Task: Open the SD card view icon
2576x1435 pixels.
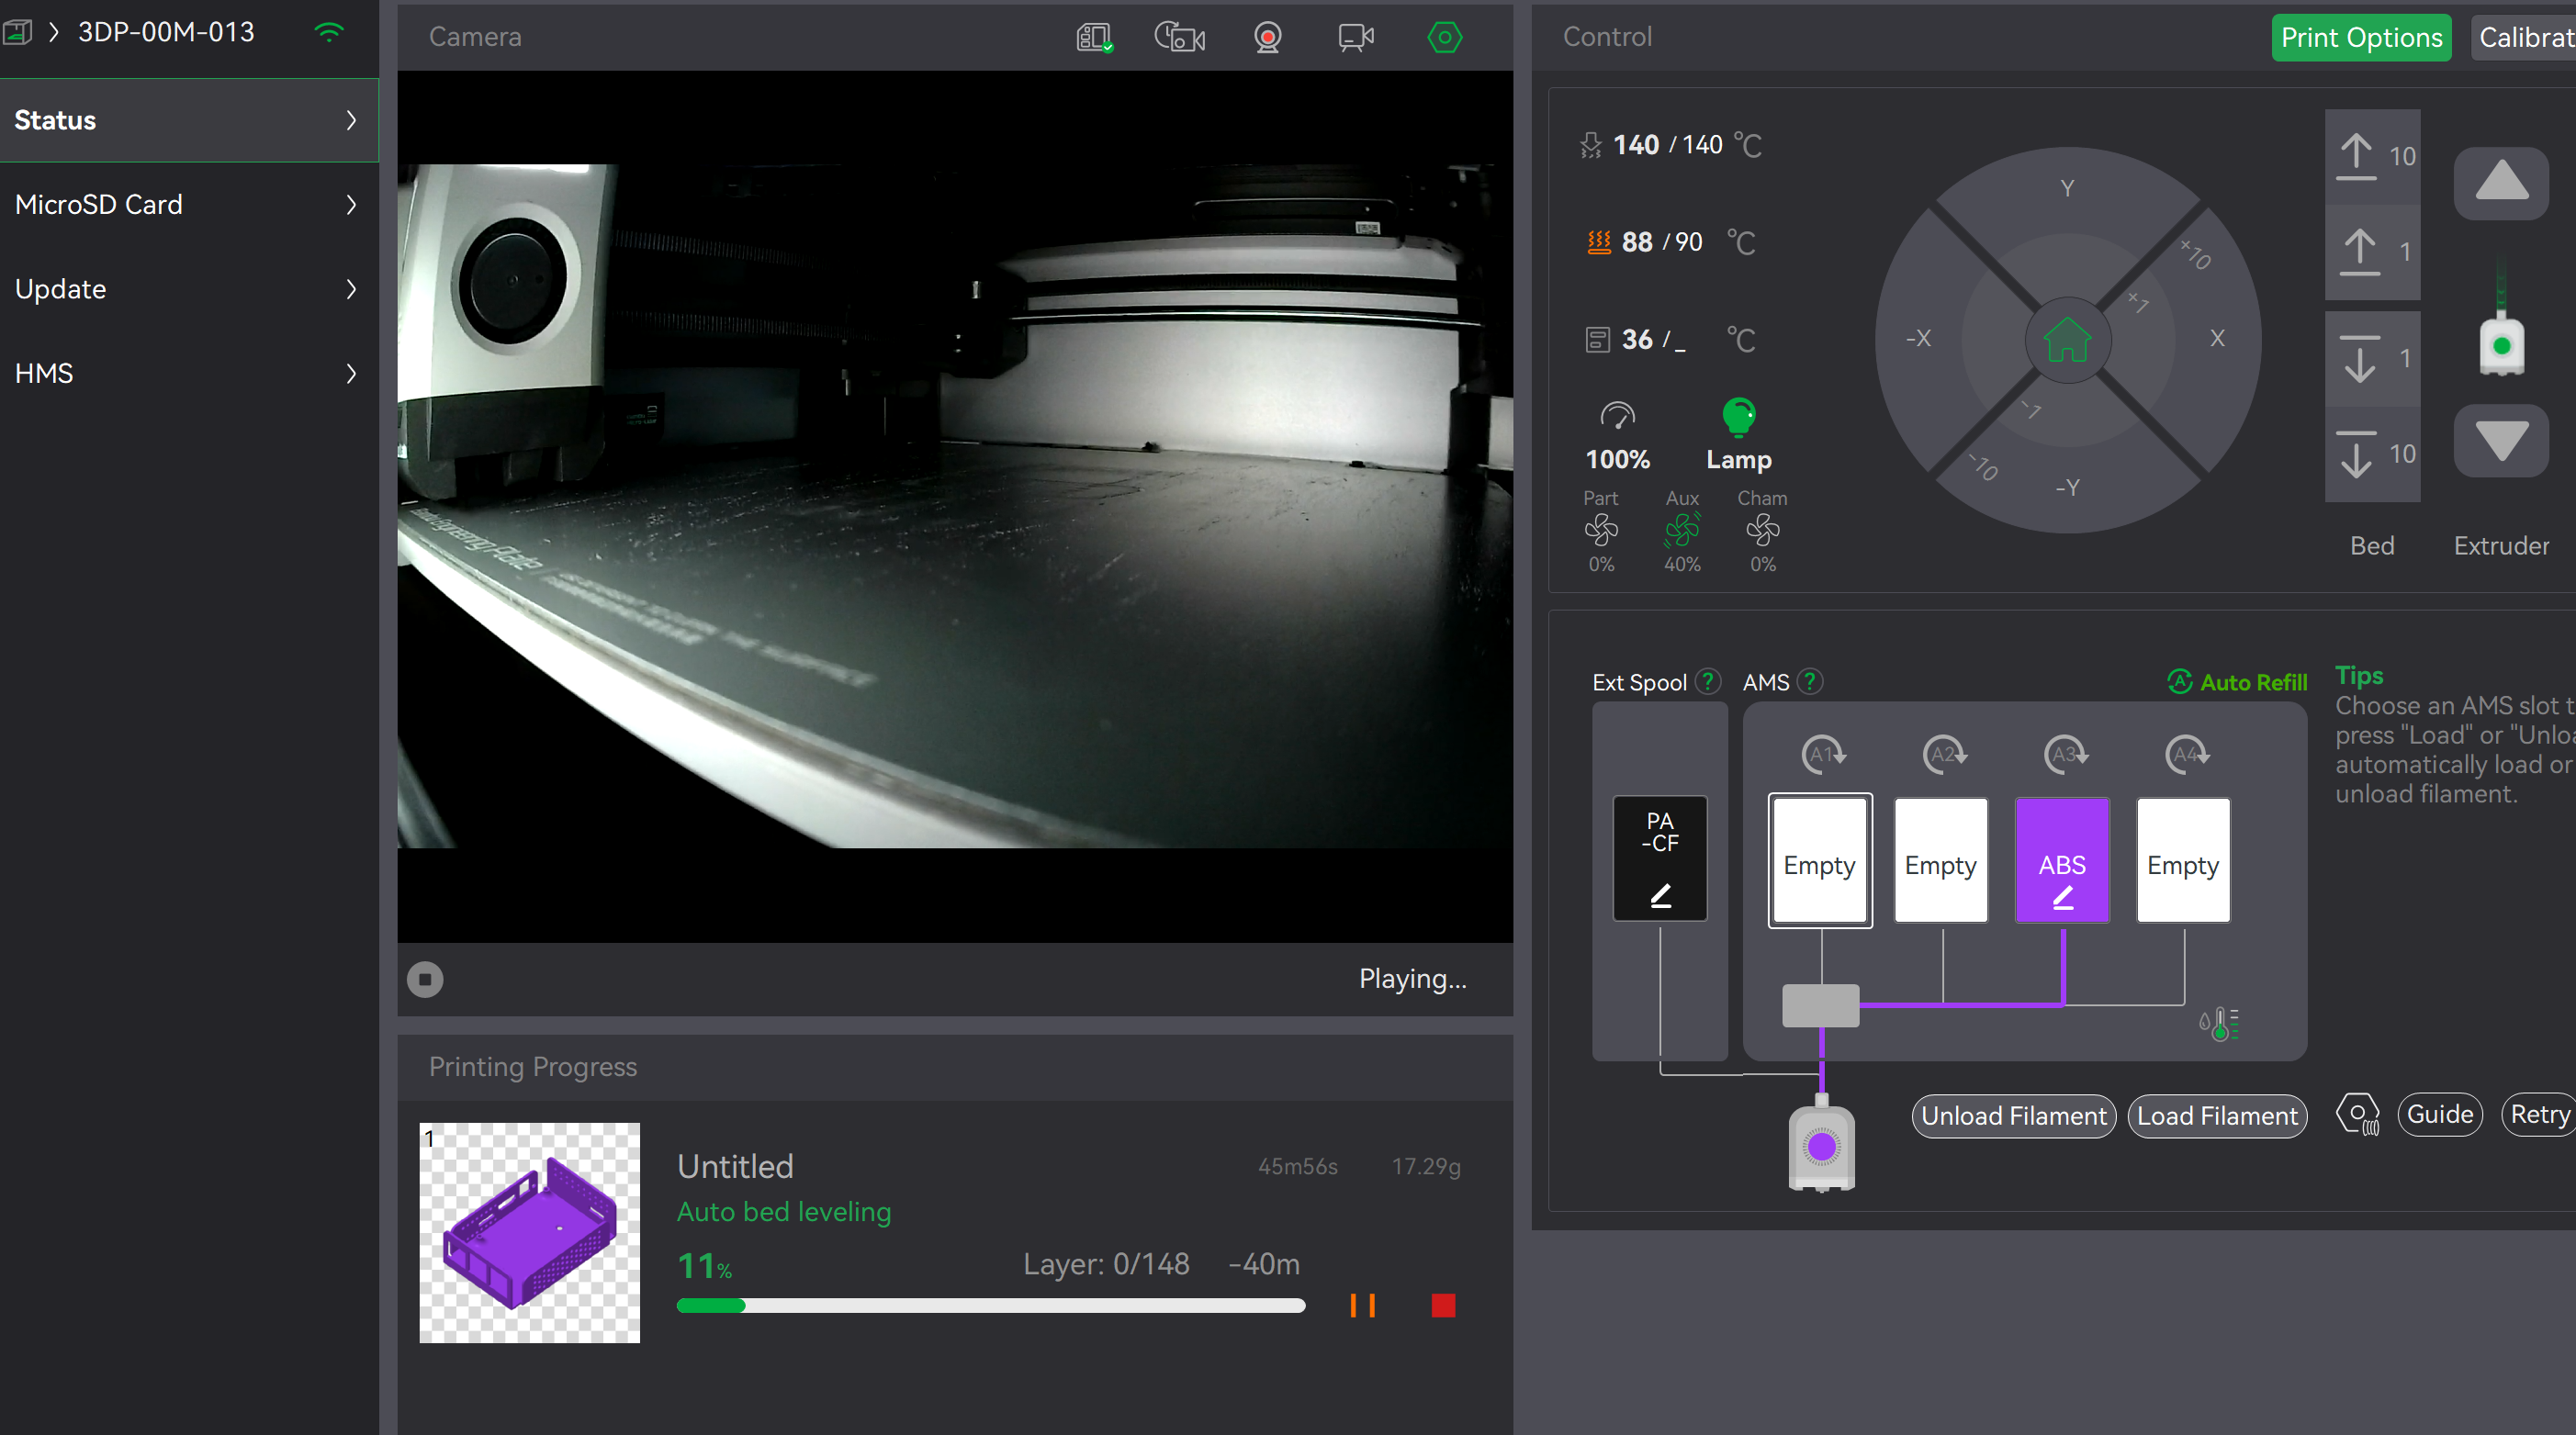Action: [1094, 38]
